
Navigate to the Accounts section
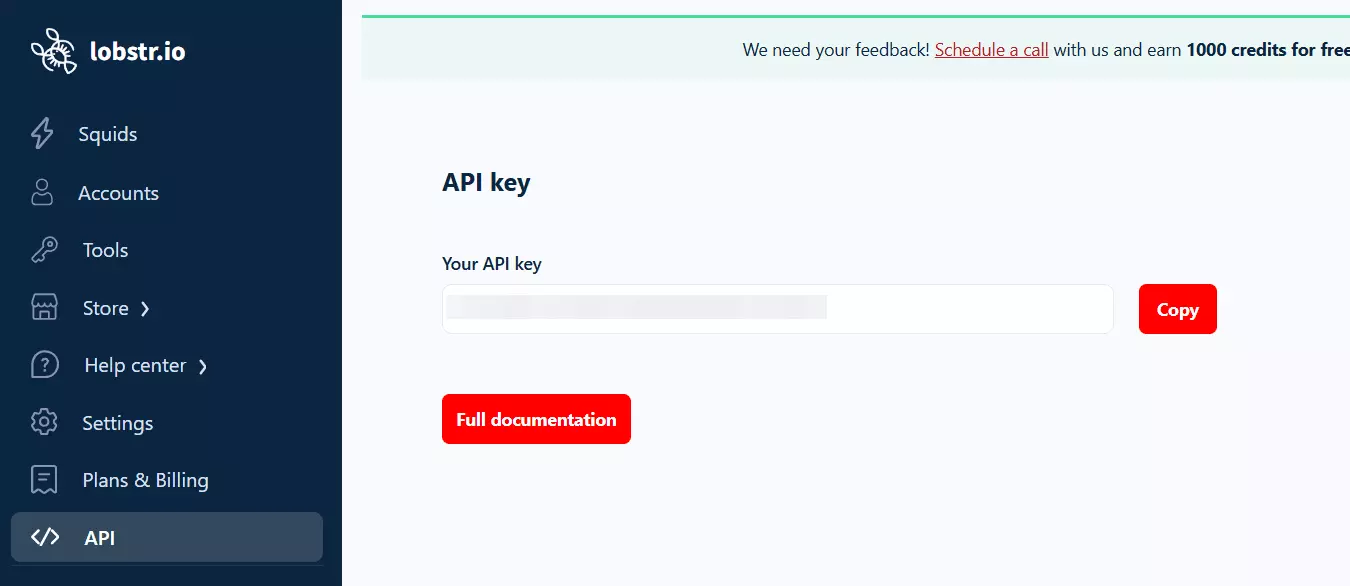118,192
